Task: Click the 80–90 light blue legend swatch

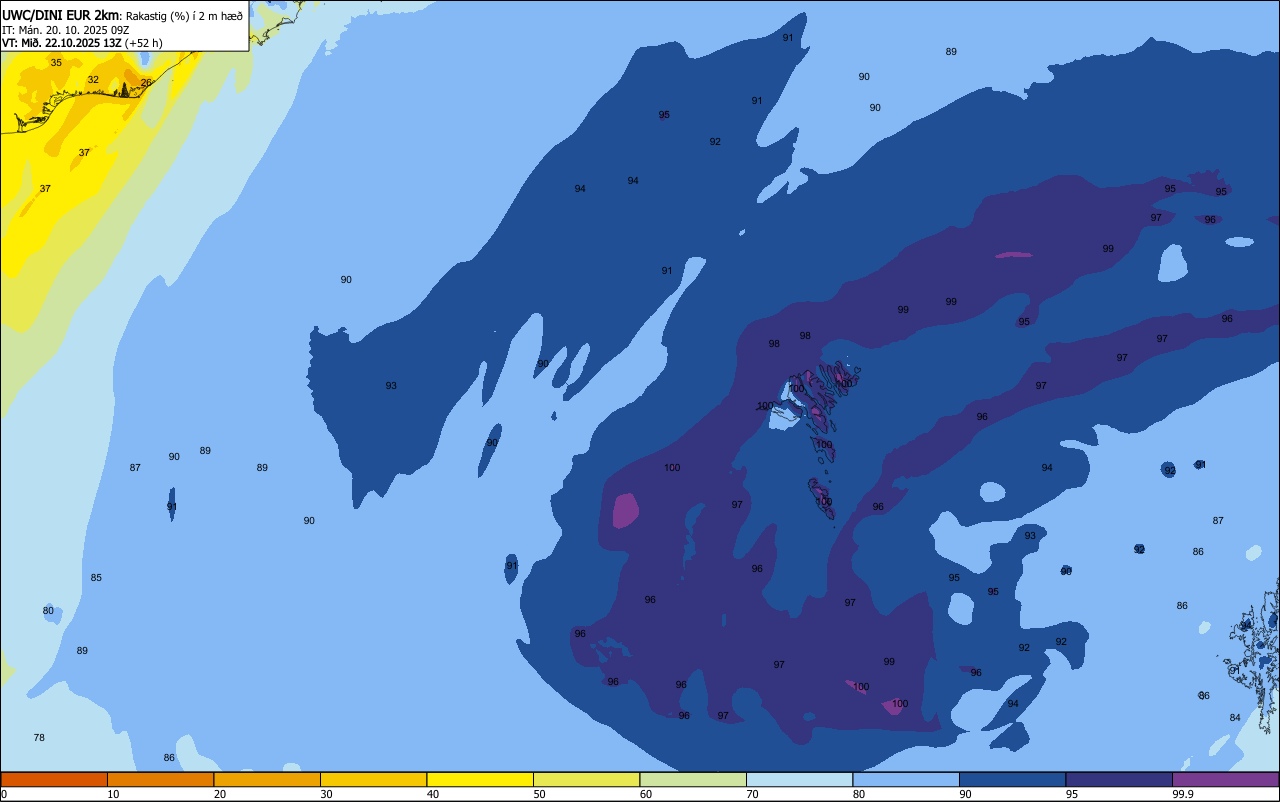Action: (x=906, y=779)
